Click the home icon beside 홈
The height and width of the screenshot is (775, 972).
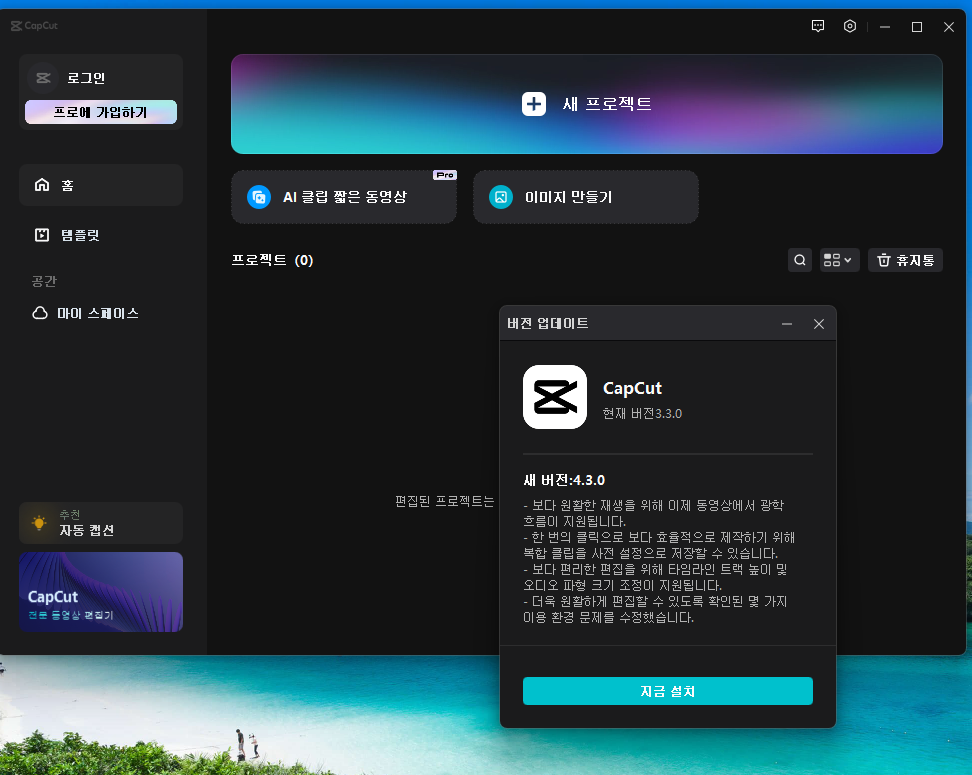[42, 185]
